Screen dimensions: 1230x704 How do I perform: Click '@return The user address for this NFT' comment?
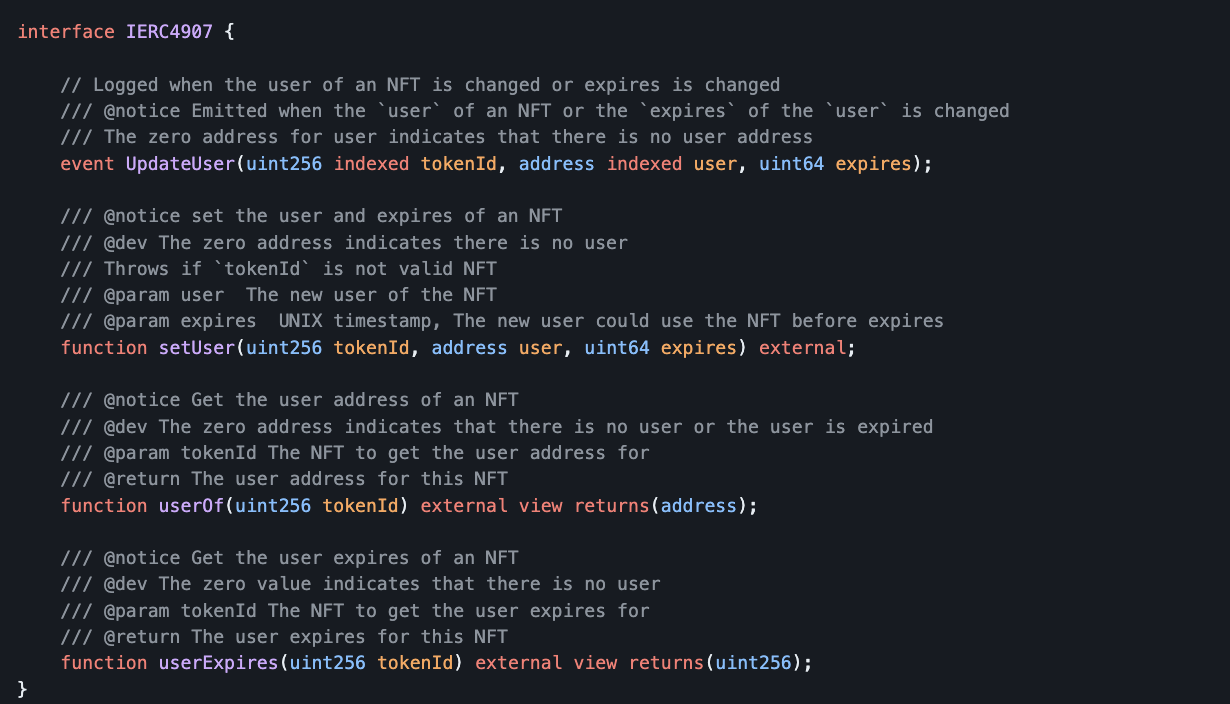point(284,479)
